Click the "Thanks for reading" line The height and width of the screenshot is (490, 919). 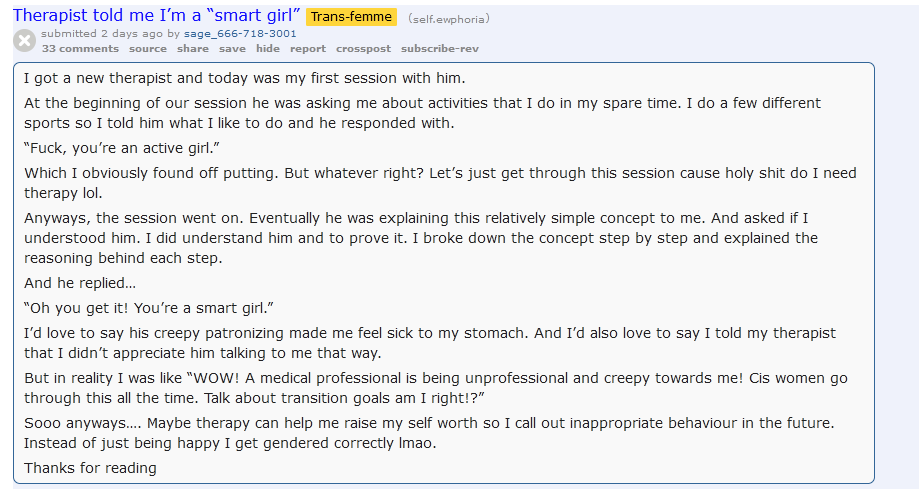point(90,467)
